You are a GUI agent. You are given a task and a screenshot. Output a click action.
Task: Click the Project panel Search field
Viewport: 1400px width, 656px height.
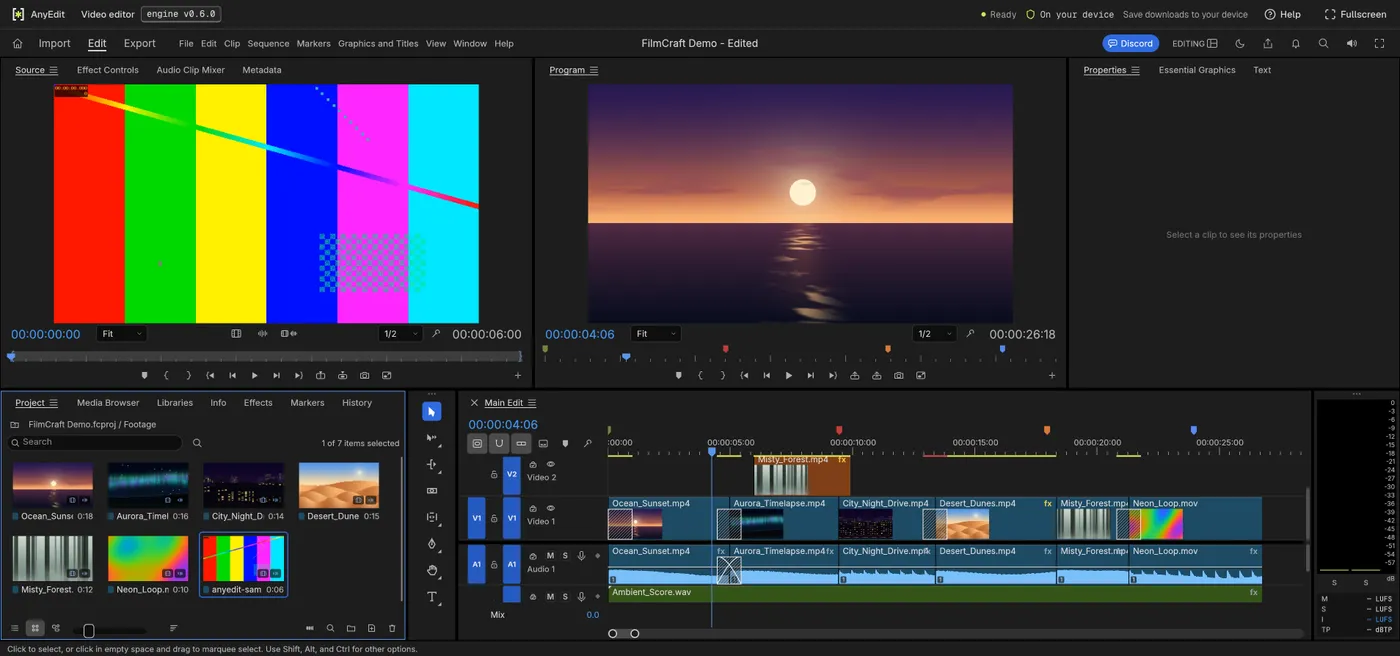96,442
